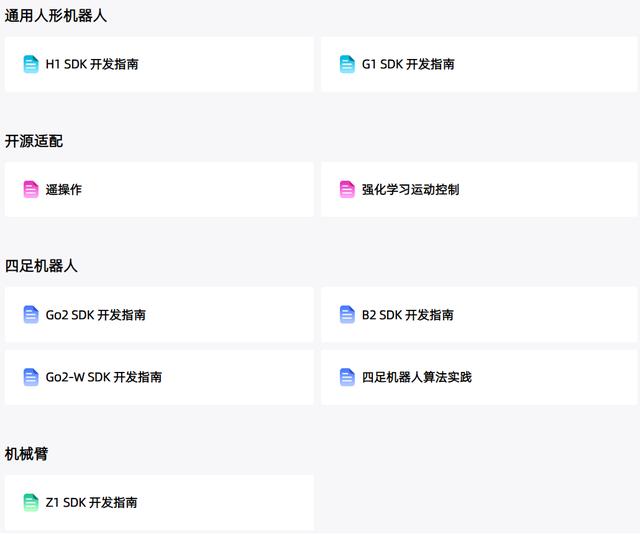
Task: Click the blue document icon beside 四足机器人算法实践
Action: pyautogui.click(x=347, y=377)
